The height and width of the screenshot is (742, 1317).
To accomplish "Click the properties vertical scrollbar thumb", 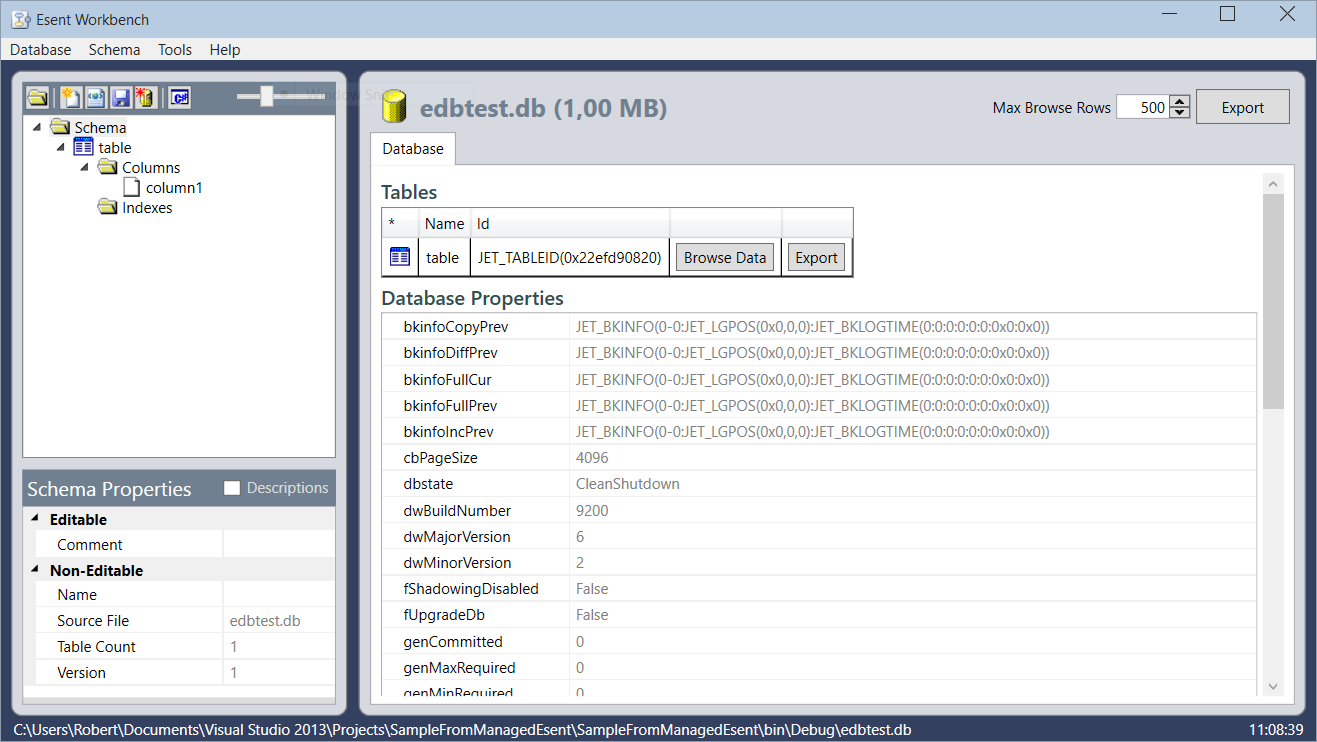I will click(1273, 302).
